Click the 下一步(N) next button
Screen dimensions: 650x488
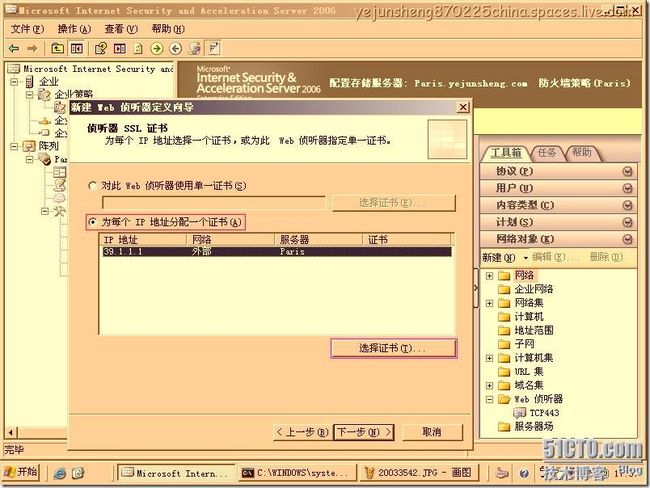(x=364, y=432)
